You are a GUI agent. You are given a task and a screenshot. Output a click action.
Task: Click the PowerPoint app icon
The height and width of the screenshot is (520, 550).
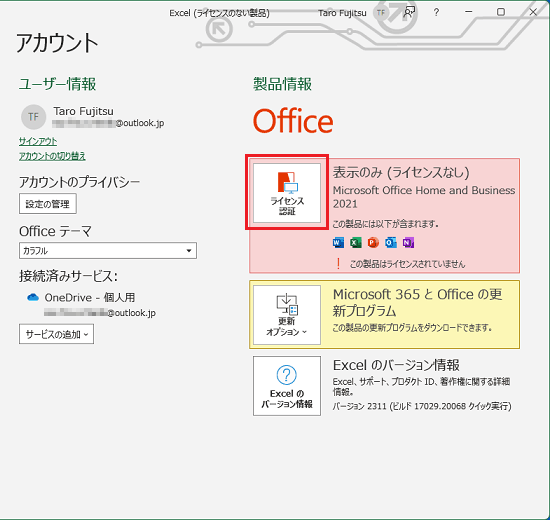pyautogui.click(x=373, y=242)
